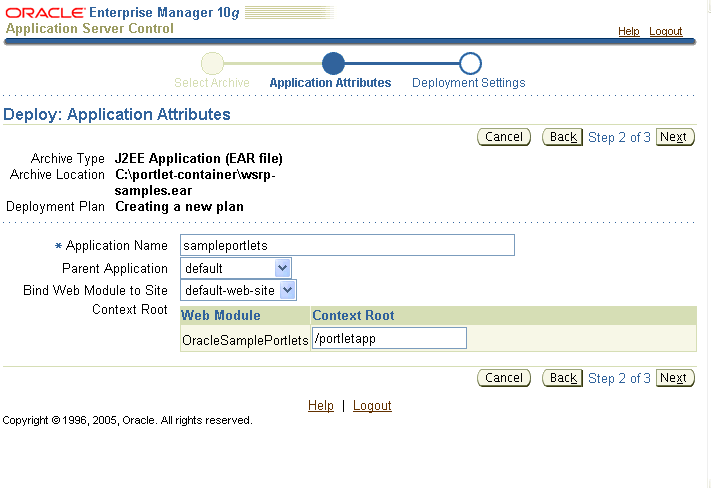Screen dimensions: 711x488
Task: Click the Select Archive step circle
Action: [x=212, y=63]
